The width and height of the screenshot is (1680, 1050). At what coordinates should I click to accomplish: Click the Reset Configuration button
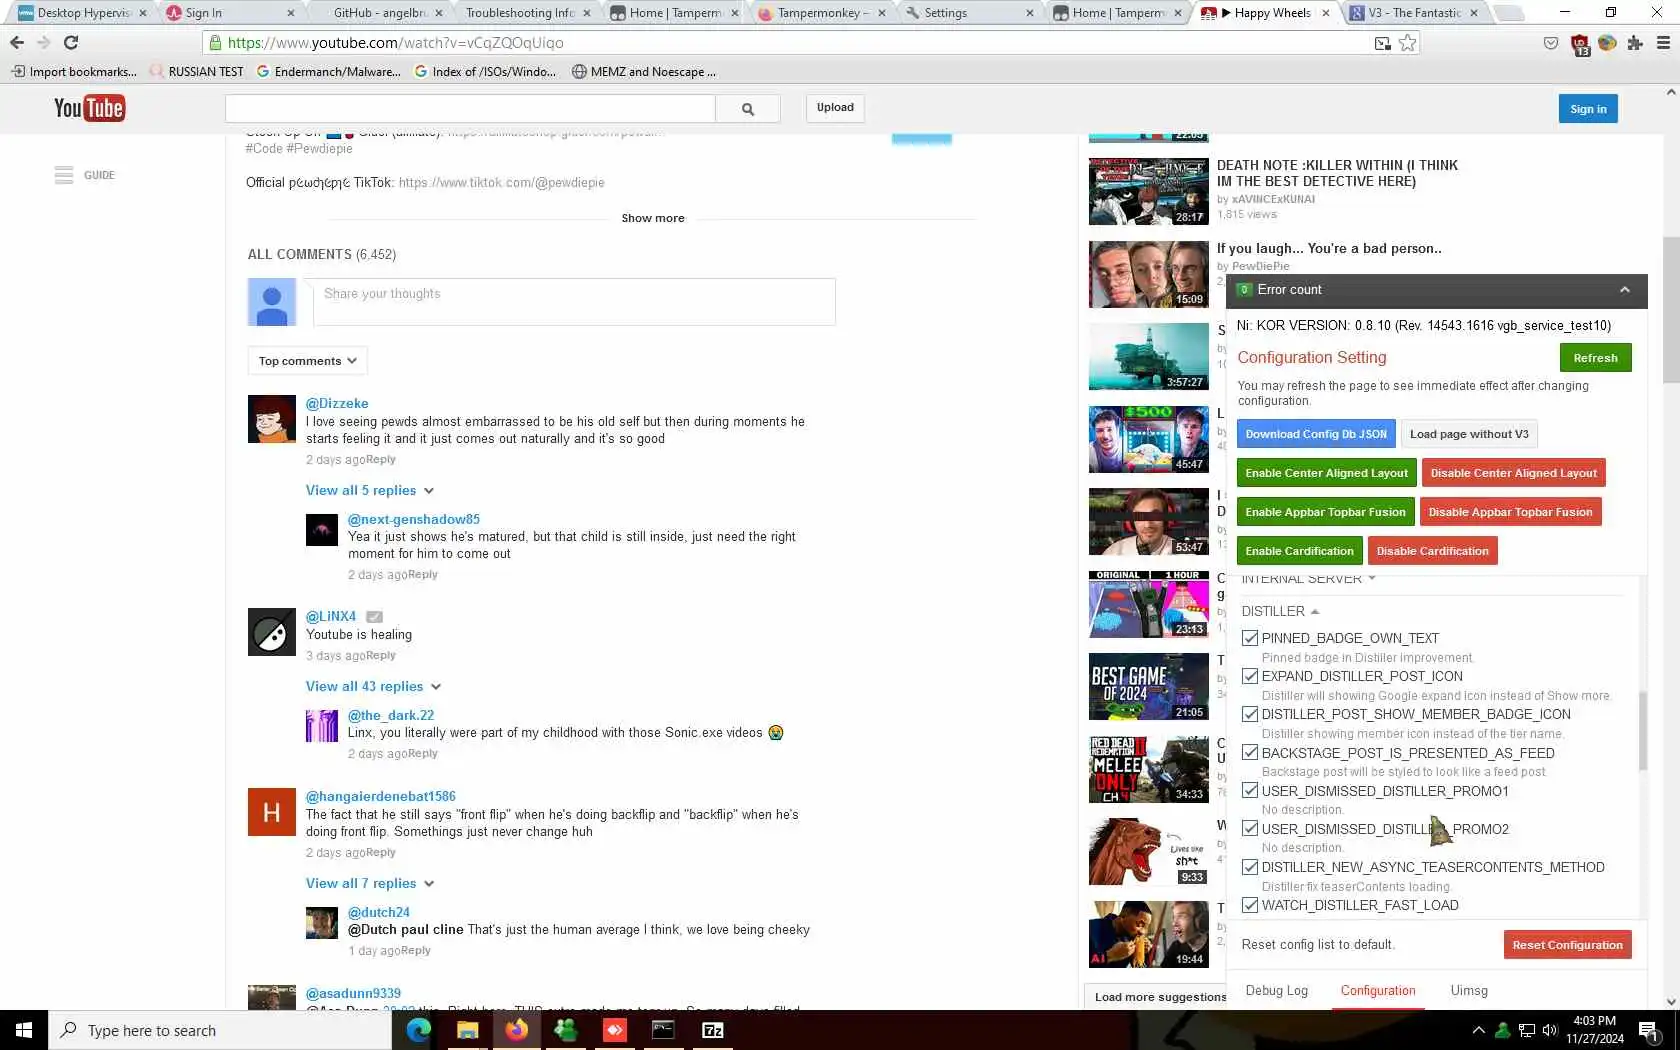pyautogui.click(x=1567, y=945)
